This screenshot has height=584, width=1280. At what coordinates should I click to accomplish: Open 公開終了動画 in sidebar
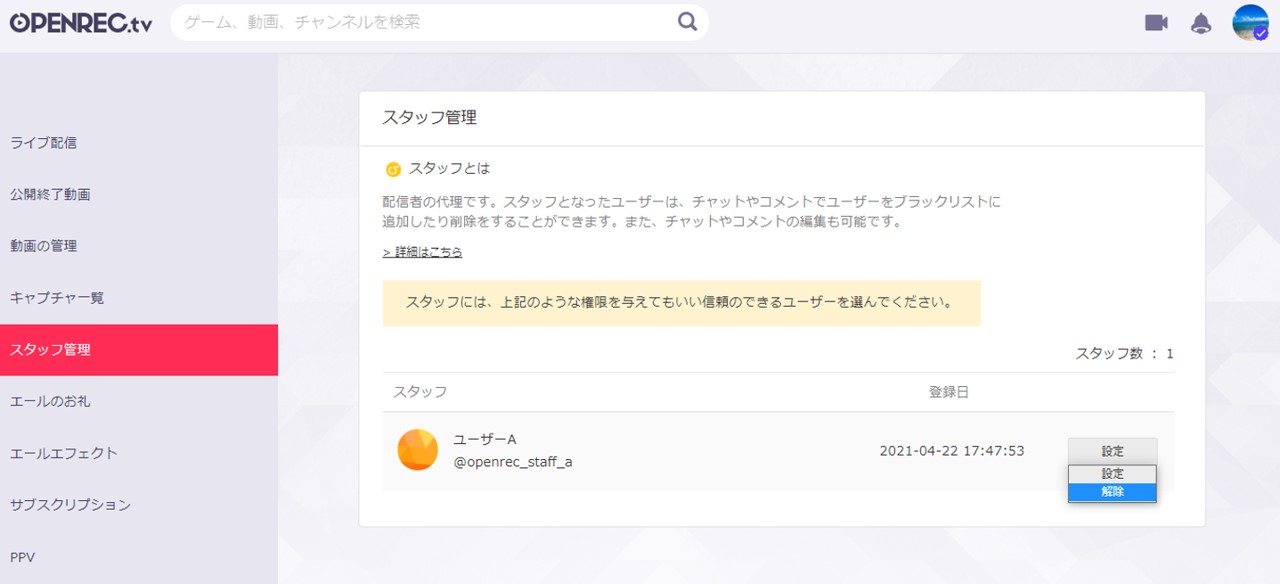(x=50, y=195)
